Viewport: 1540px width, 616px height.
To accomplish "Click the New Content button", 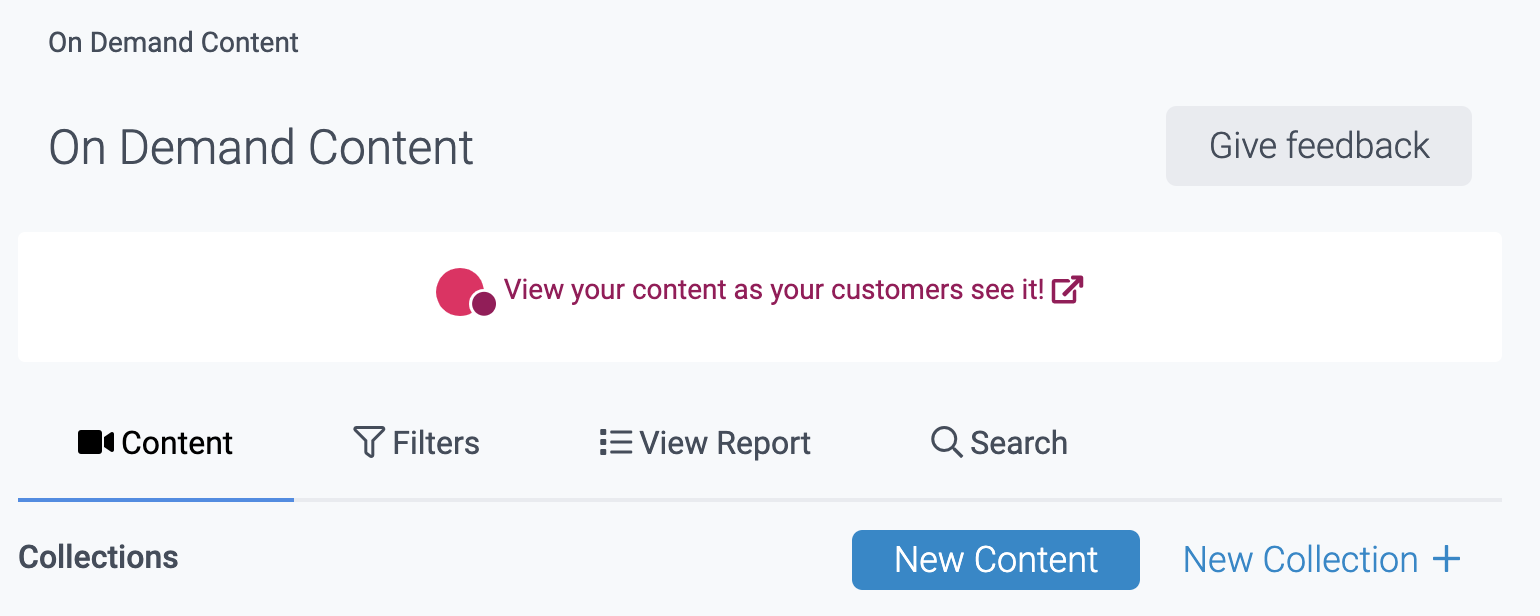I will 995,559.
